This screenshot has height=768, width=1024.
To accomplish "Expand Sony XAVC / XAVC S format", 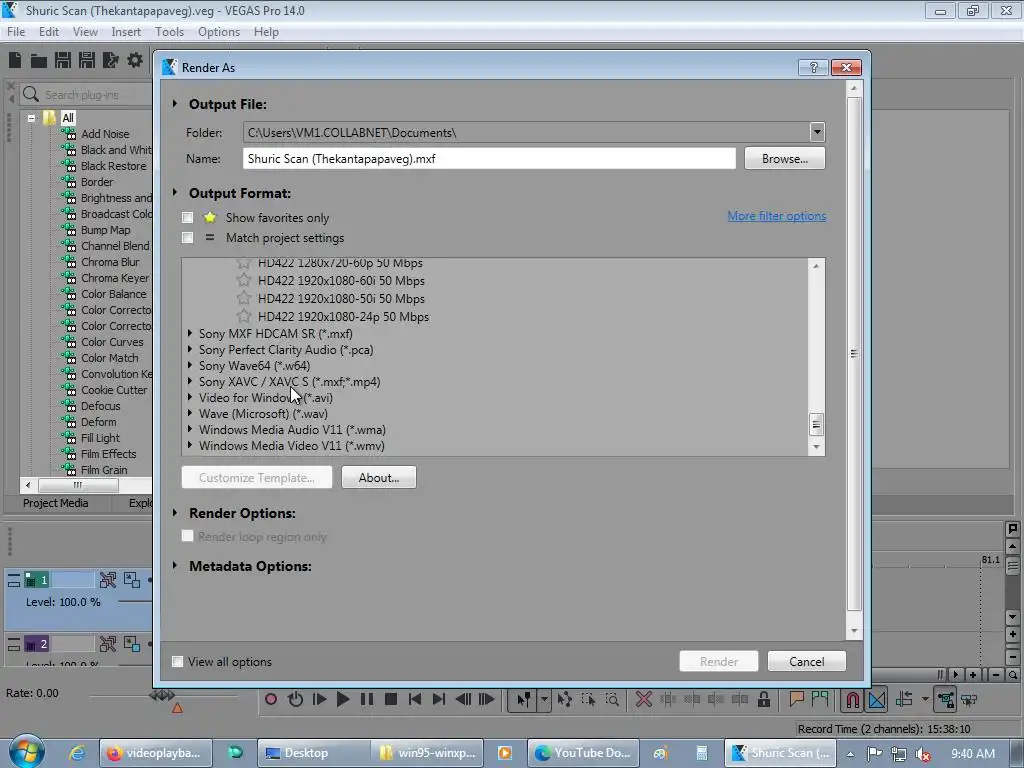I will tap(189, 381).
